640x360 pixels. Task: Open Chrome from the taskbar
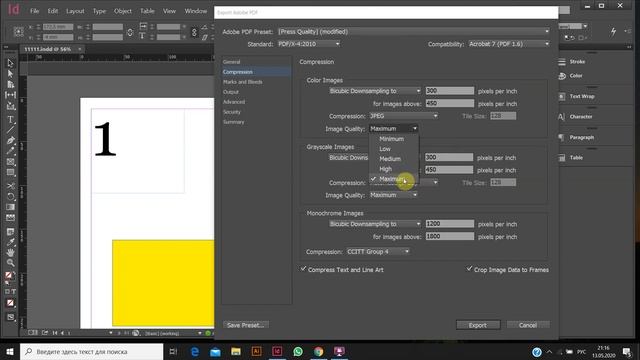click(318, 351)
